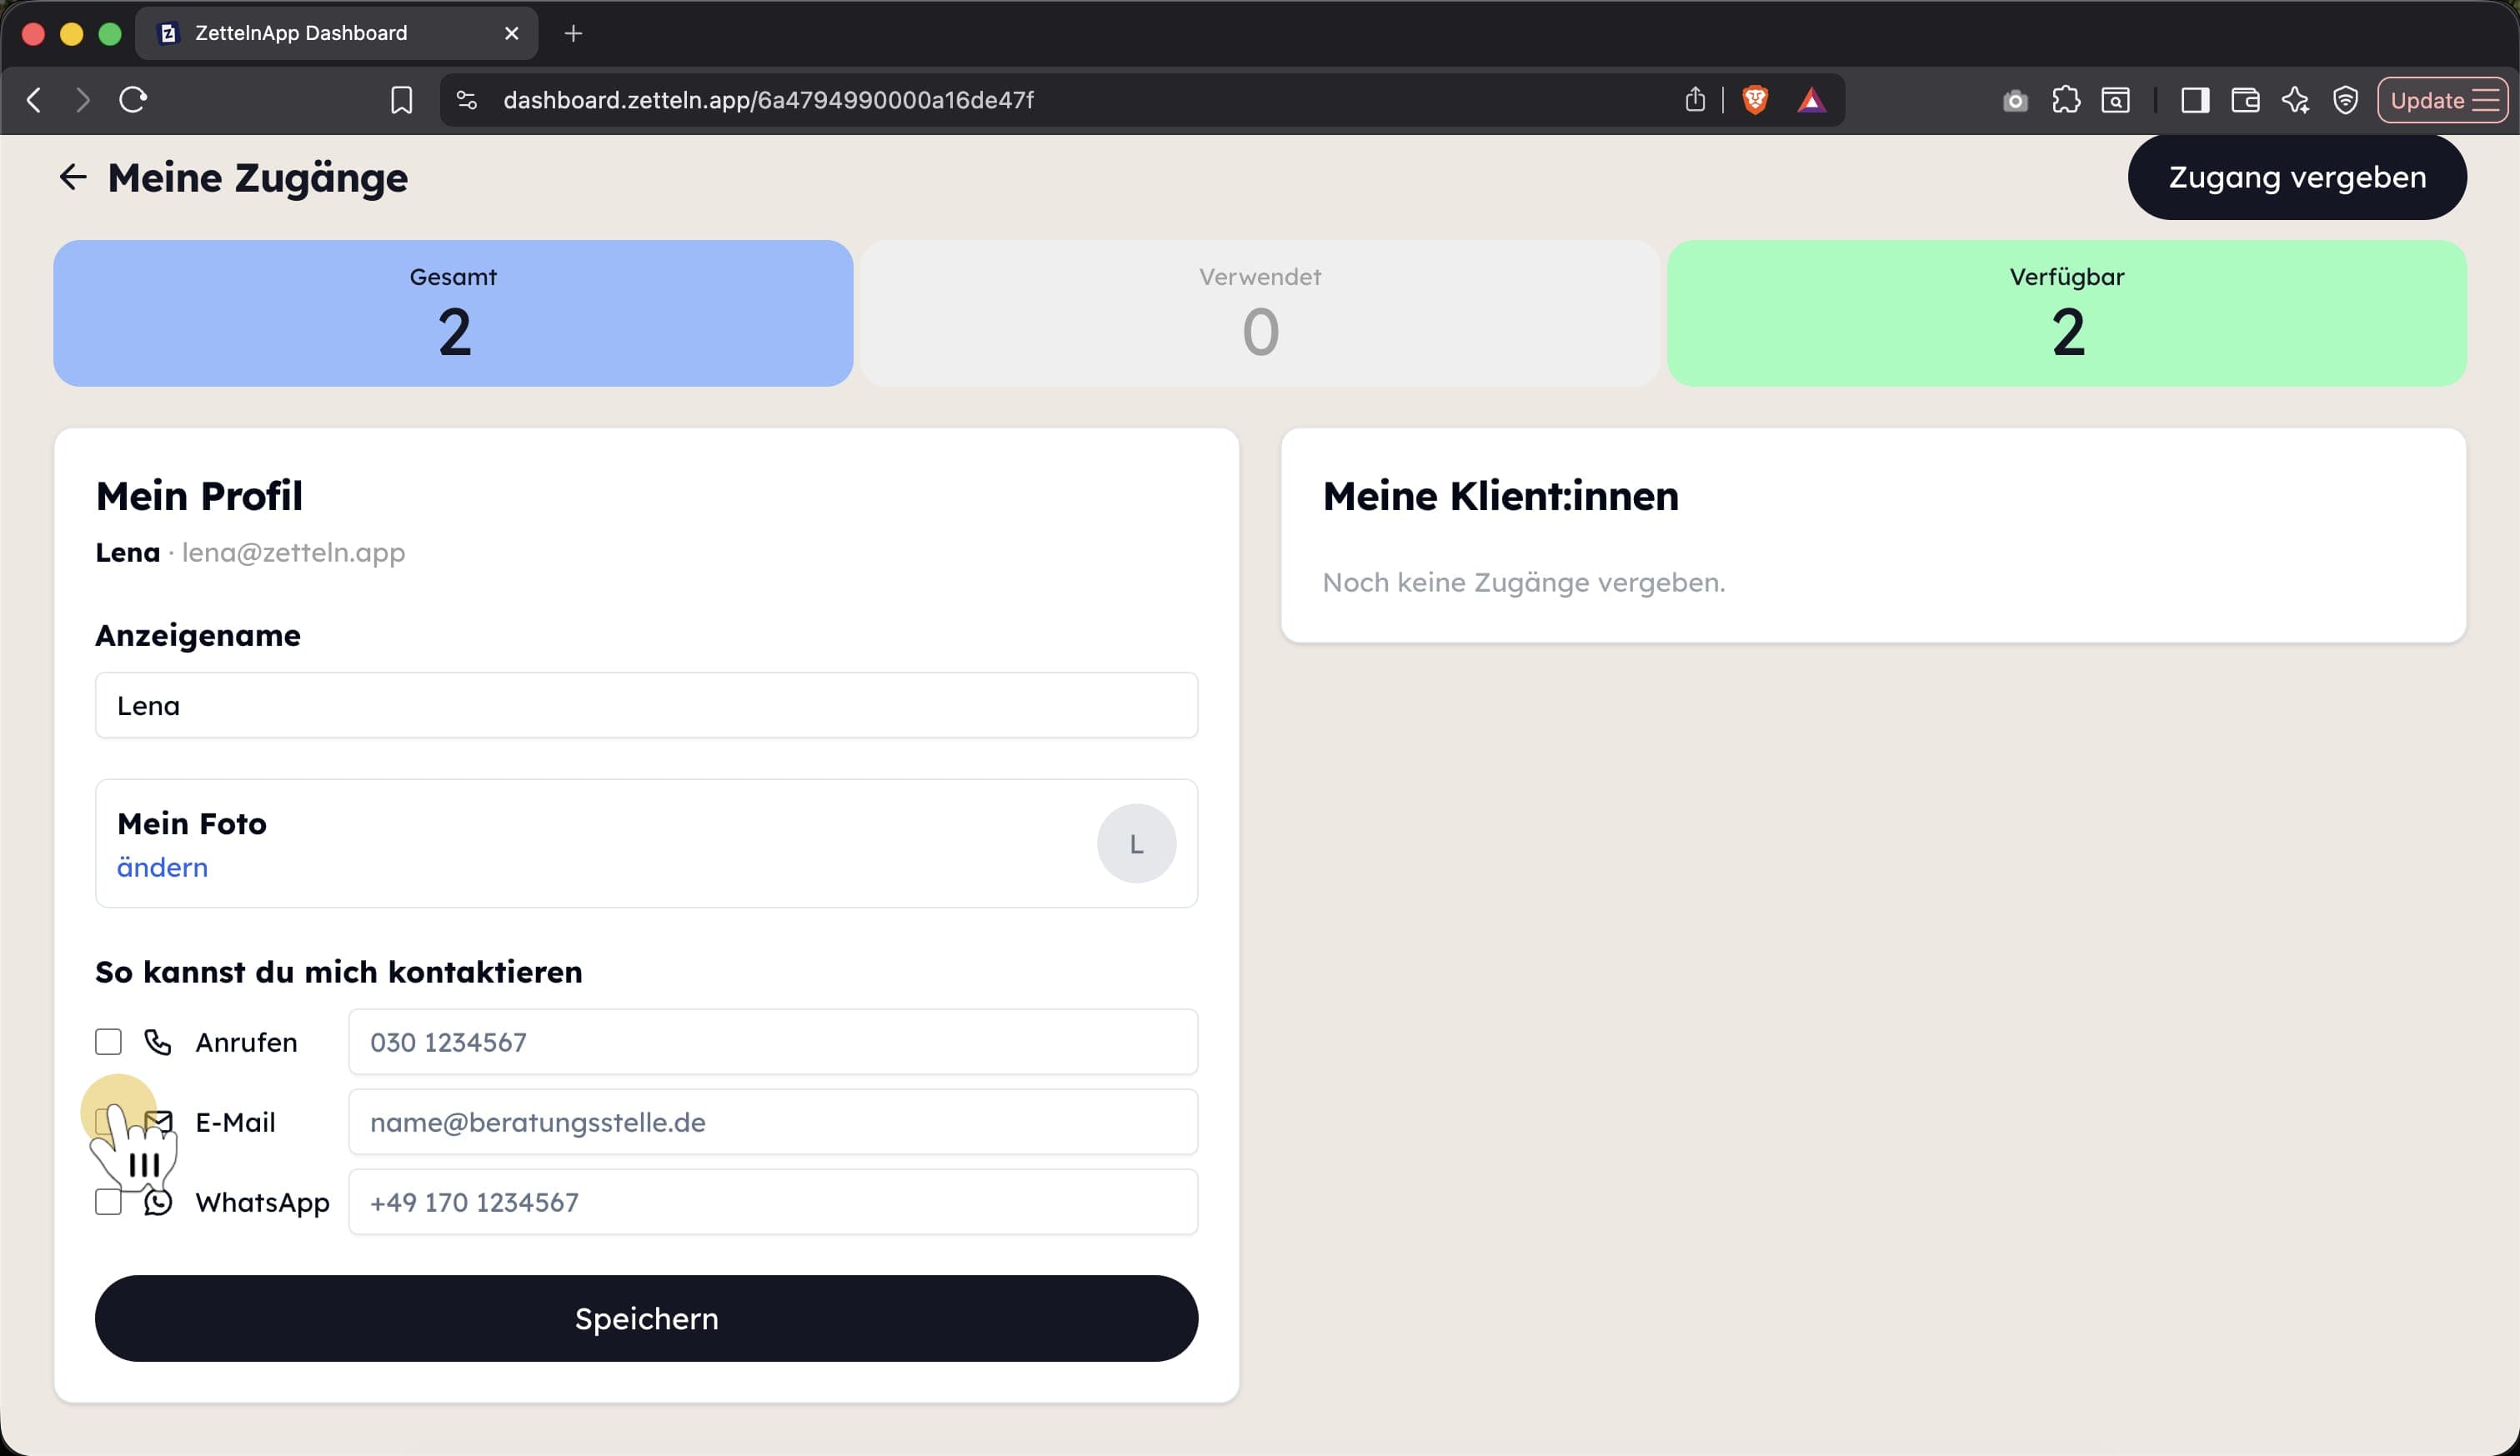Toggle the browser sidebar panel icon
The width and height of the screenshot is (2520, 1456).
point(2195,100)
